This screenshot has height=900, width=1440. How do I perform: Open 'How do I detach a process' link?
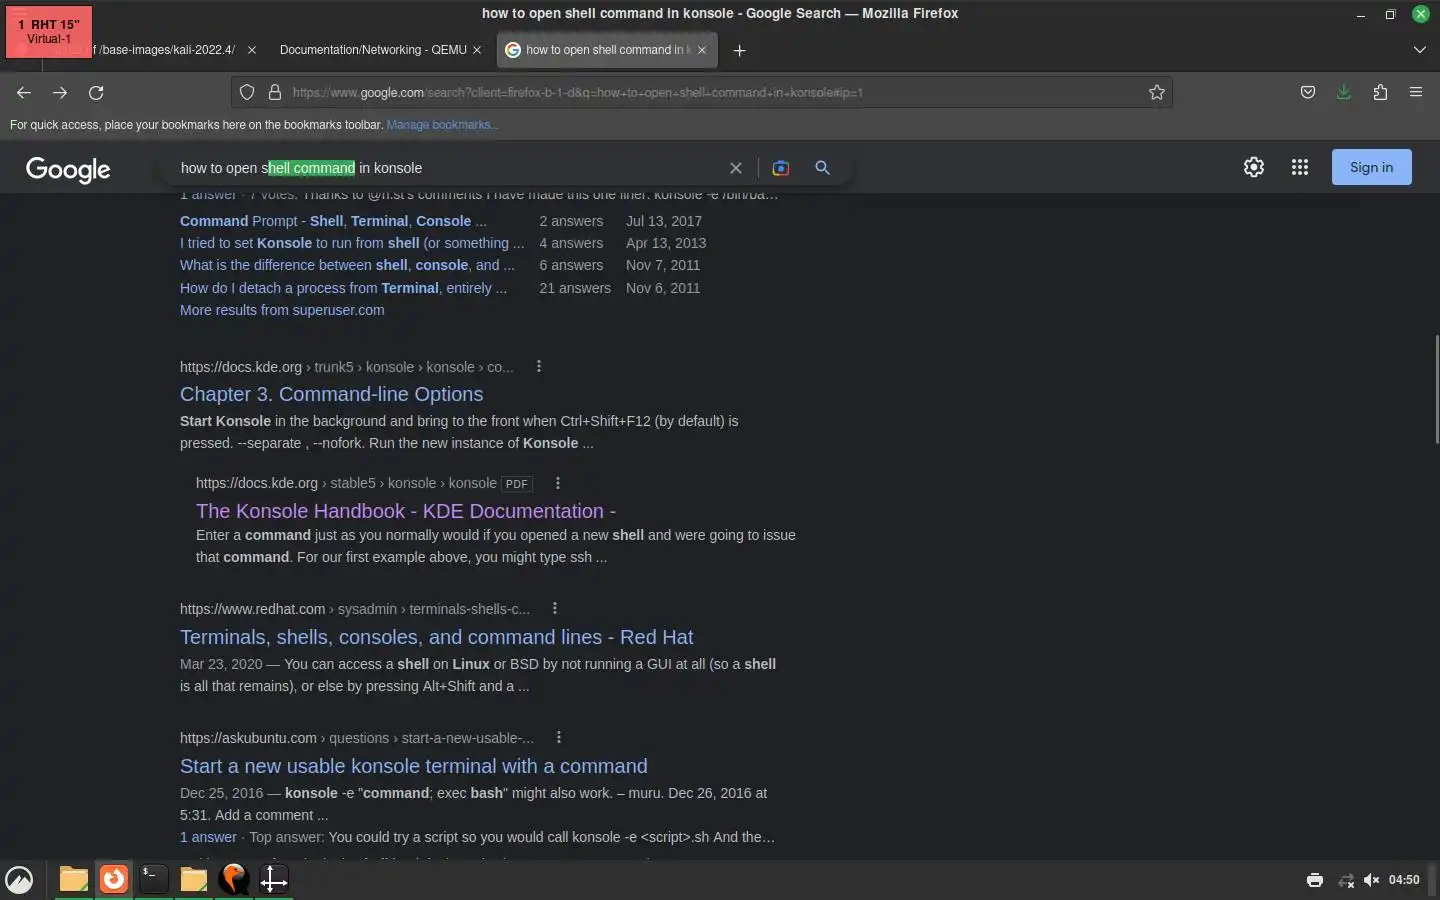coord(344,288)
